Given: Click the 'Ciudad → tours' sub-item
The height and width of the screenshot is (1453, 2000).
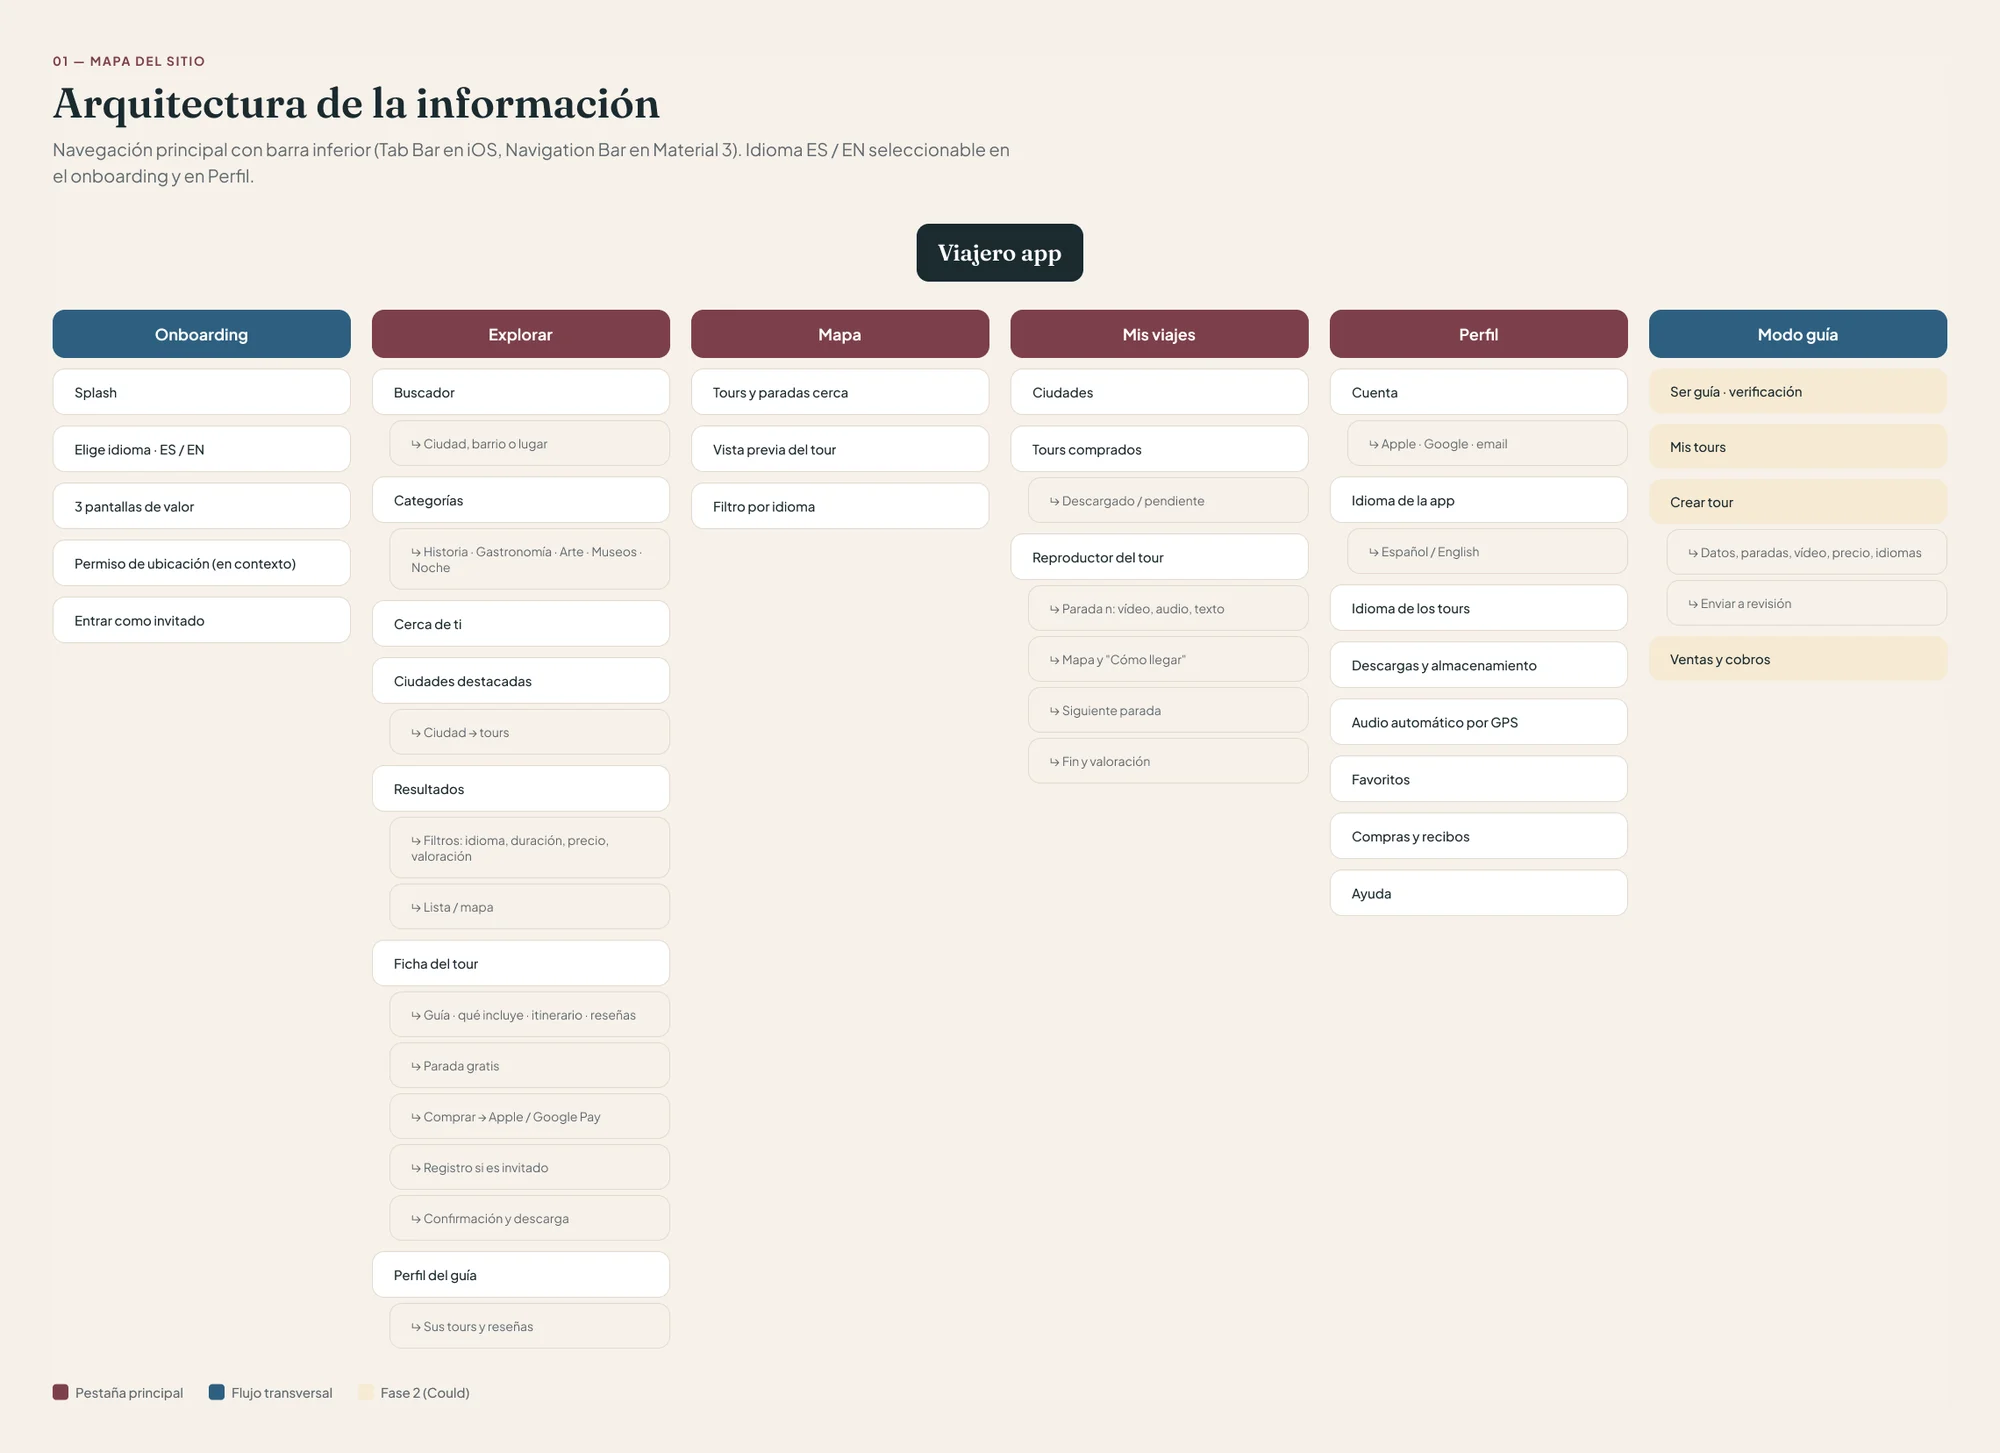Looking at the screenshot, I should tap(529, 732).
